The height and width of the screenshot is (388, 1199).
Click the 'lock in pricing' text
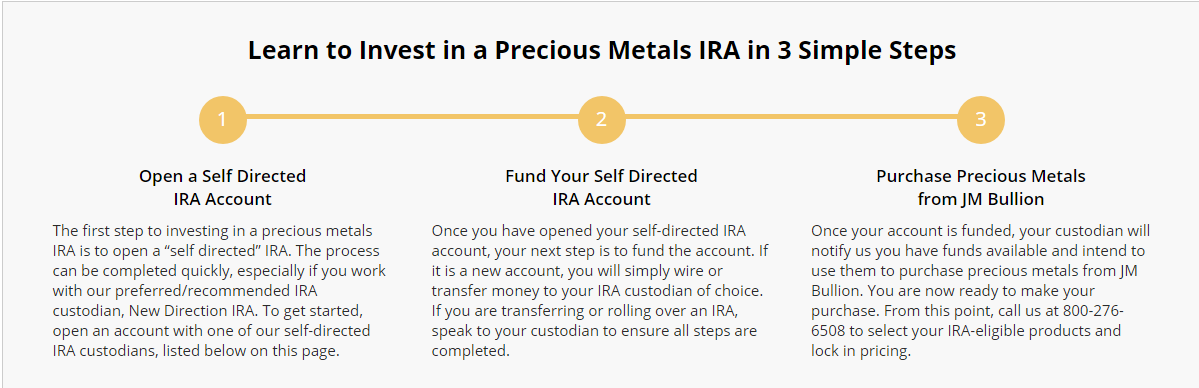click(861, 351)
